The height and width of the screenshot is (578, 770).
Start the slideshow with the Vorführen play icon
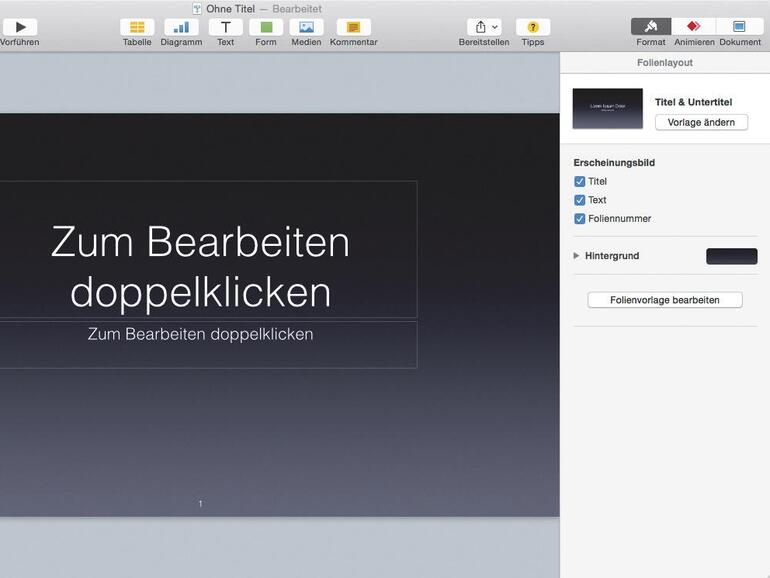(20, 27)
